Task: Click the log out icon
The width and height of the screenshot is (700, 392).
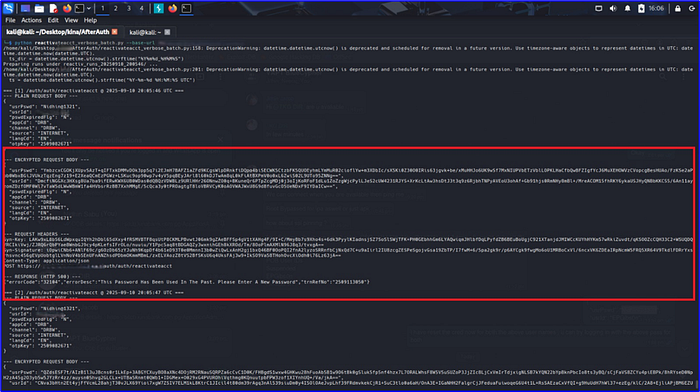Action: [x=692, y=8]
